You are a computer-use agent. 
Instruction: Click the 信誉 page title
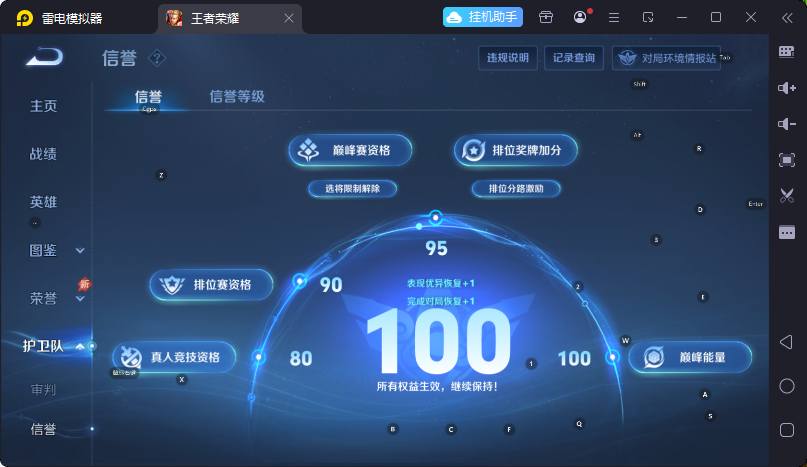coord(119,58)
